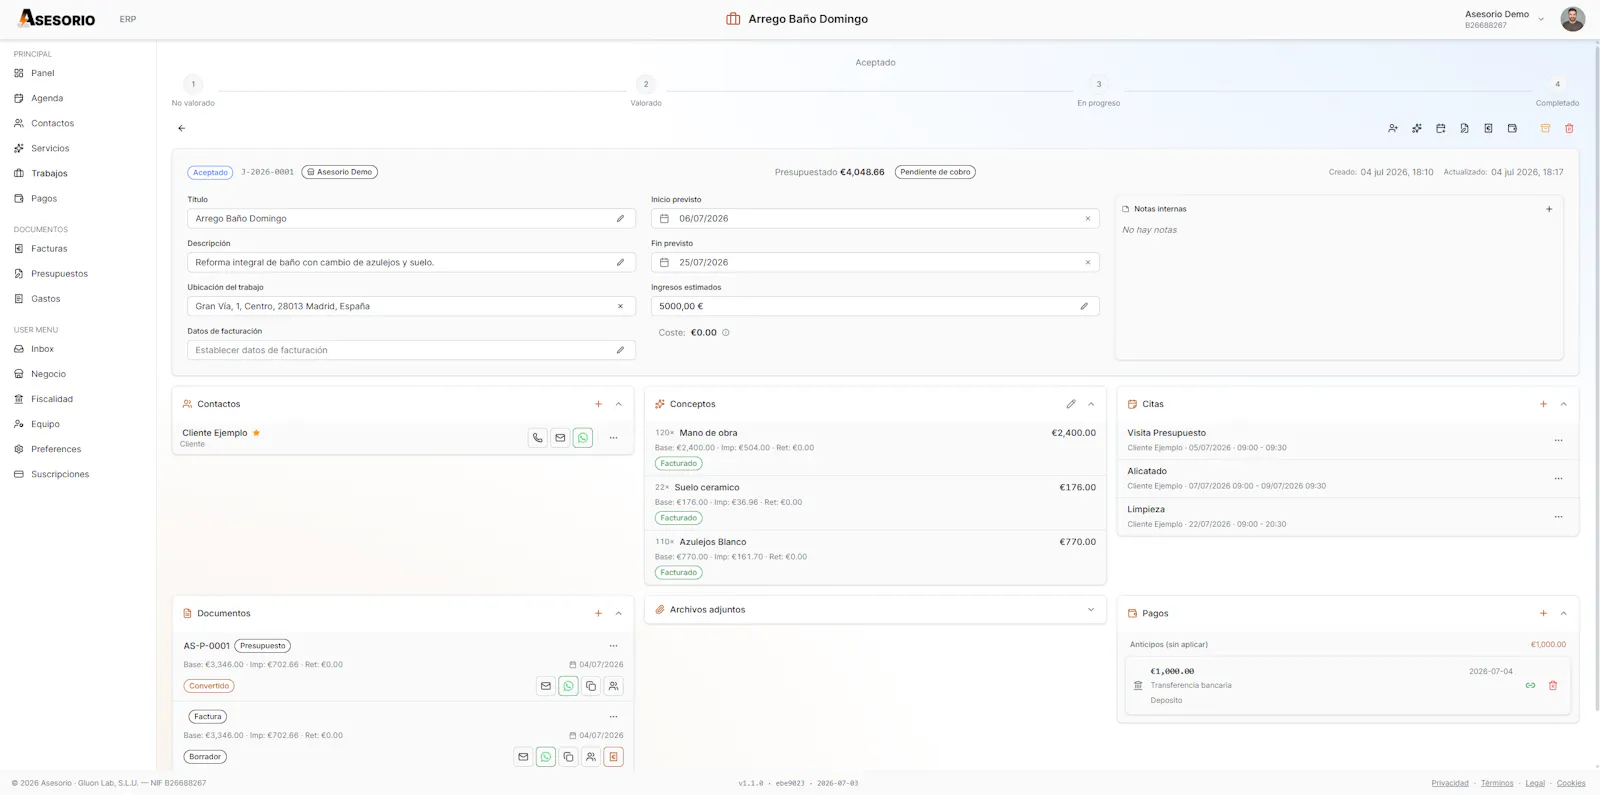1600x795 pixels.
Task: Open options for Alicatado appointment
Action: tap(1558, 478)
